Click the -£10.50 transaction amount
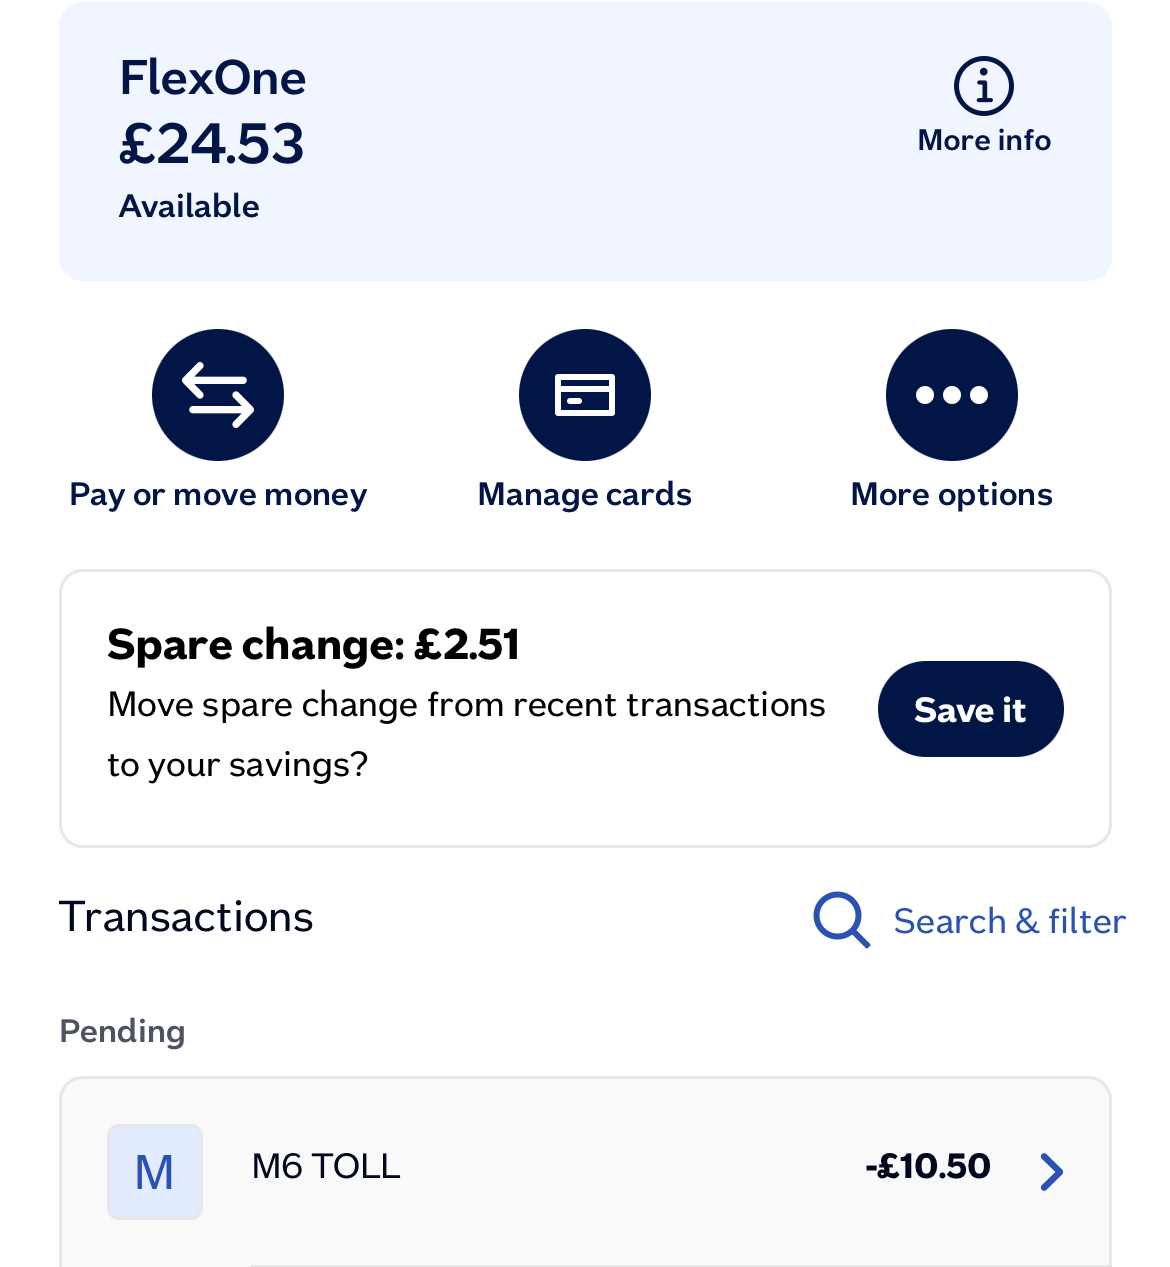Screen dimensions: 1170x1267 point(928,1166)
